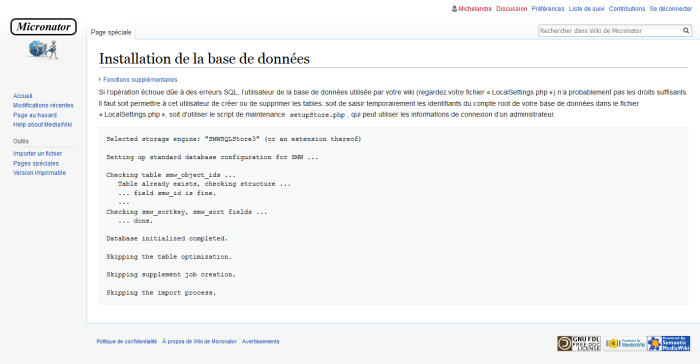The image size is (700, 364).
Task: Open À propos de Wiki de Micronator
Action: (x=200, y=342)
